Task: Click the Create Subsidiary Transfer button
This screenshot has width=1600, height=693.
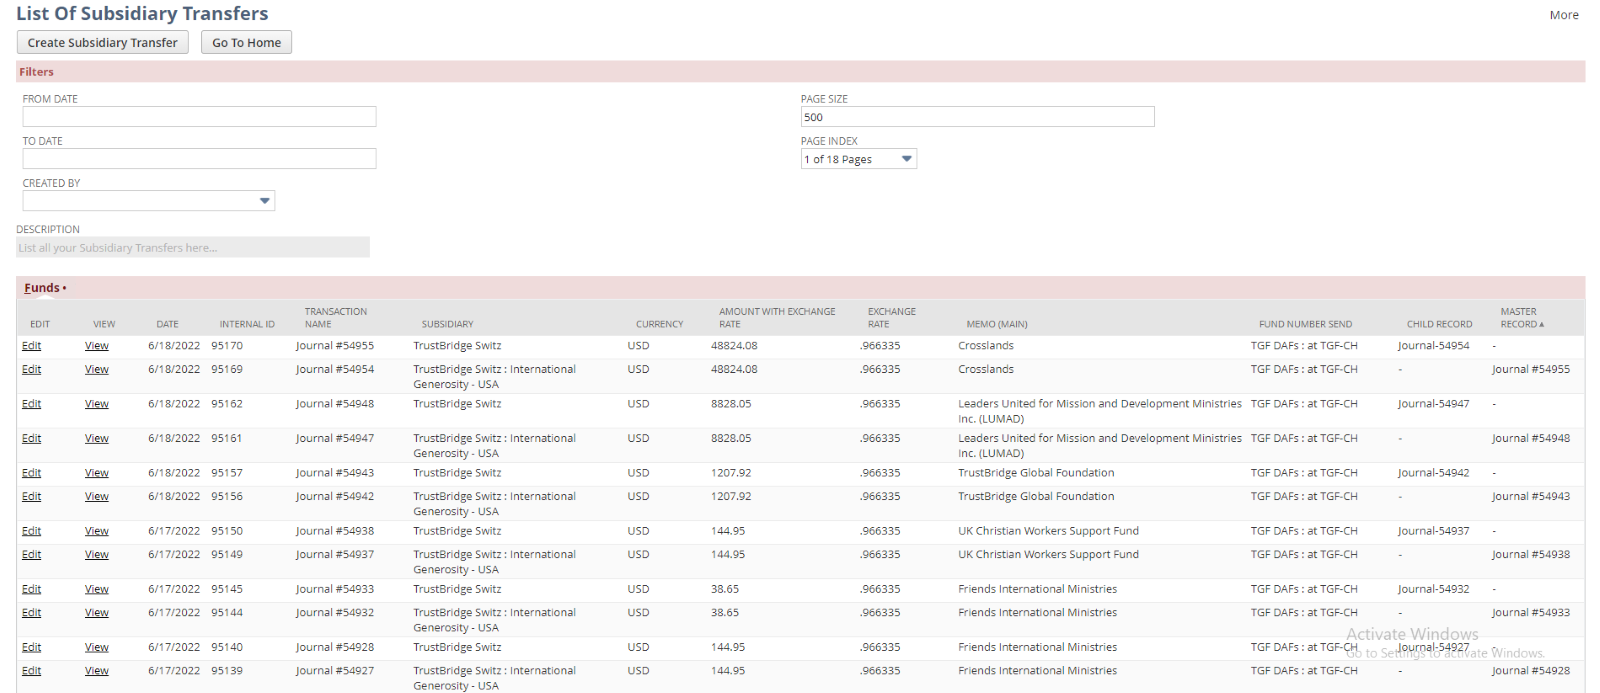Action: click(x=102, y=43)
